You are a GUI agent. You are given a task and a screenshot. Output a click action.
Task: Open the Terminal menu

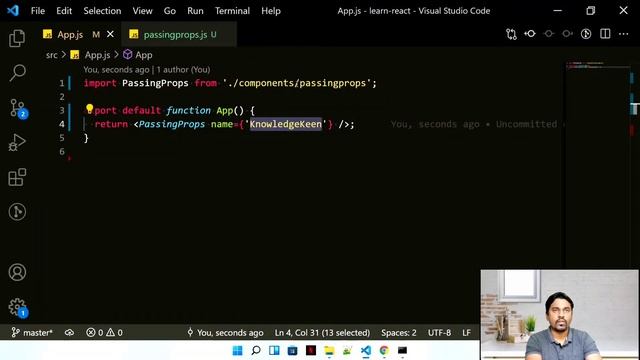click(232, 11)
